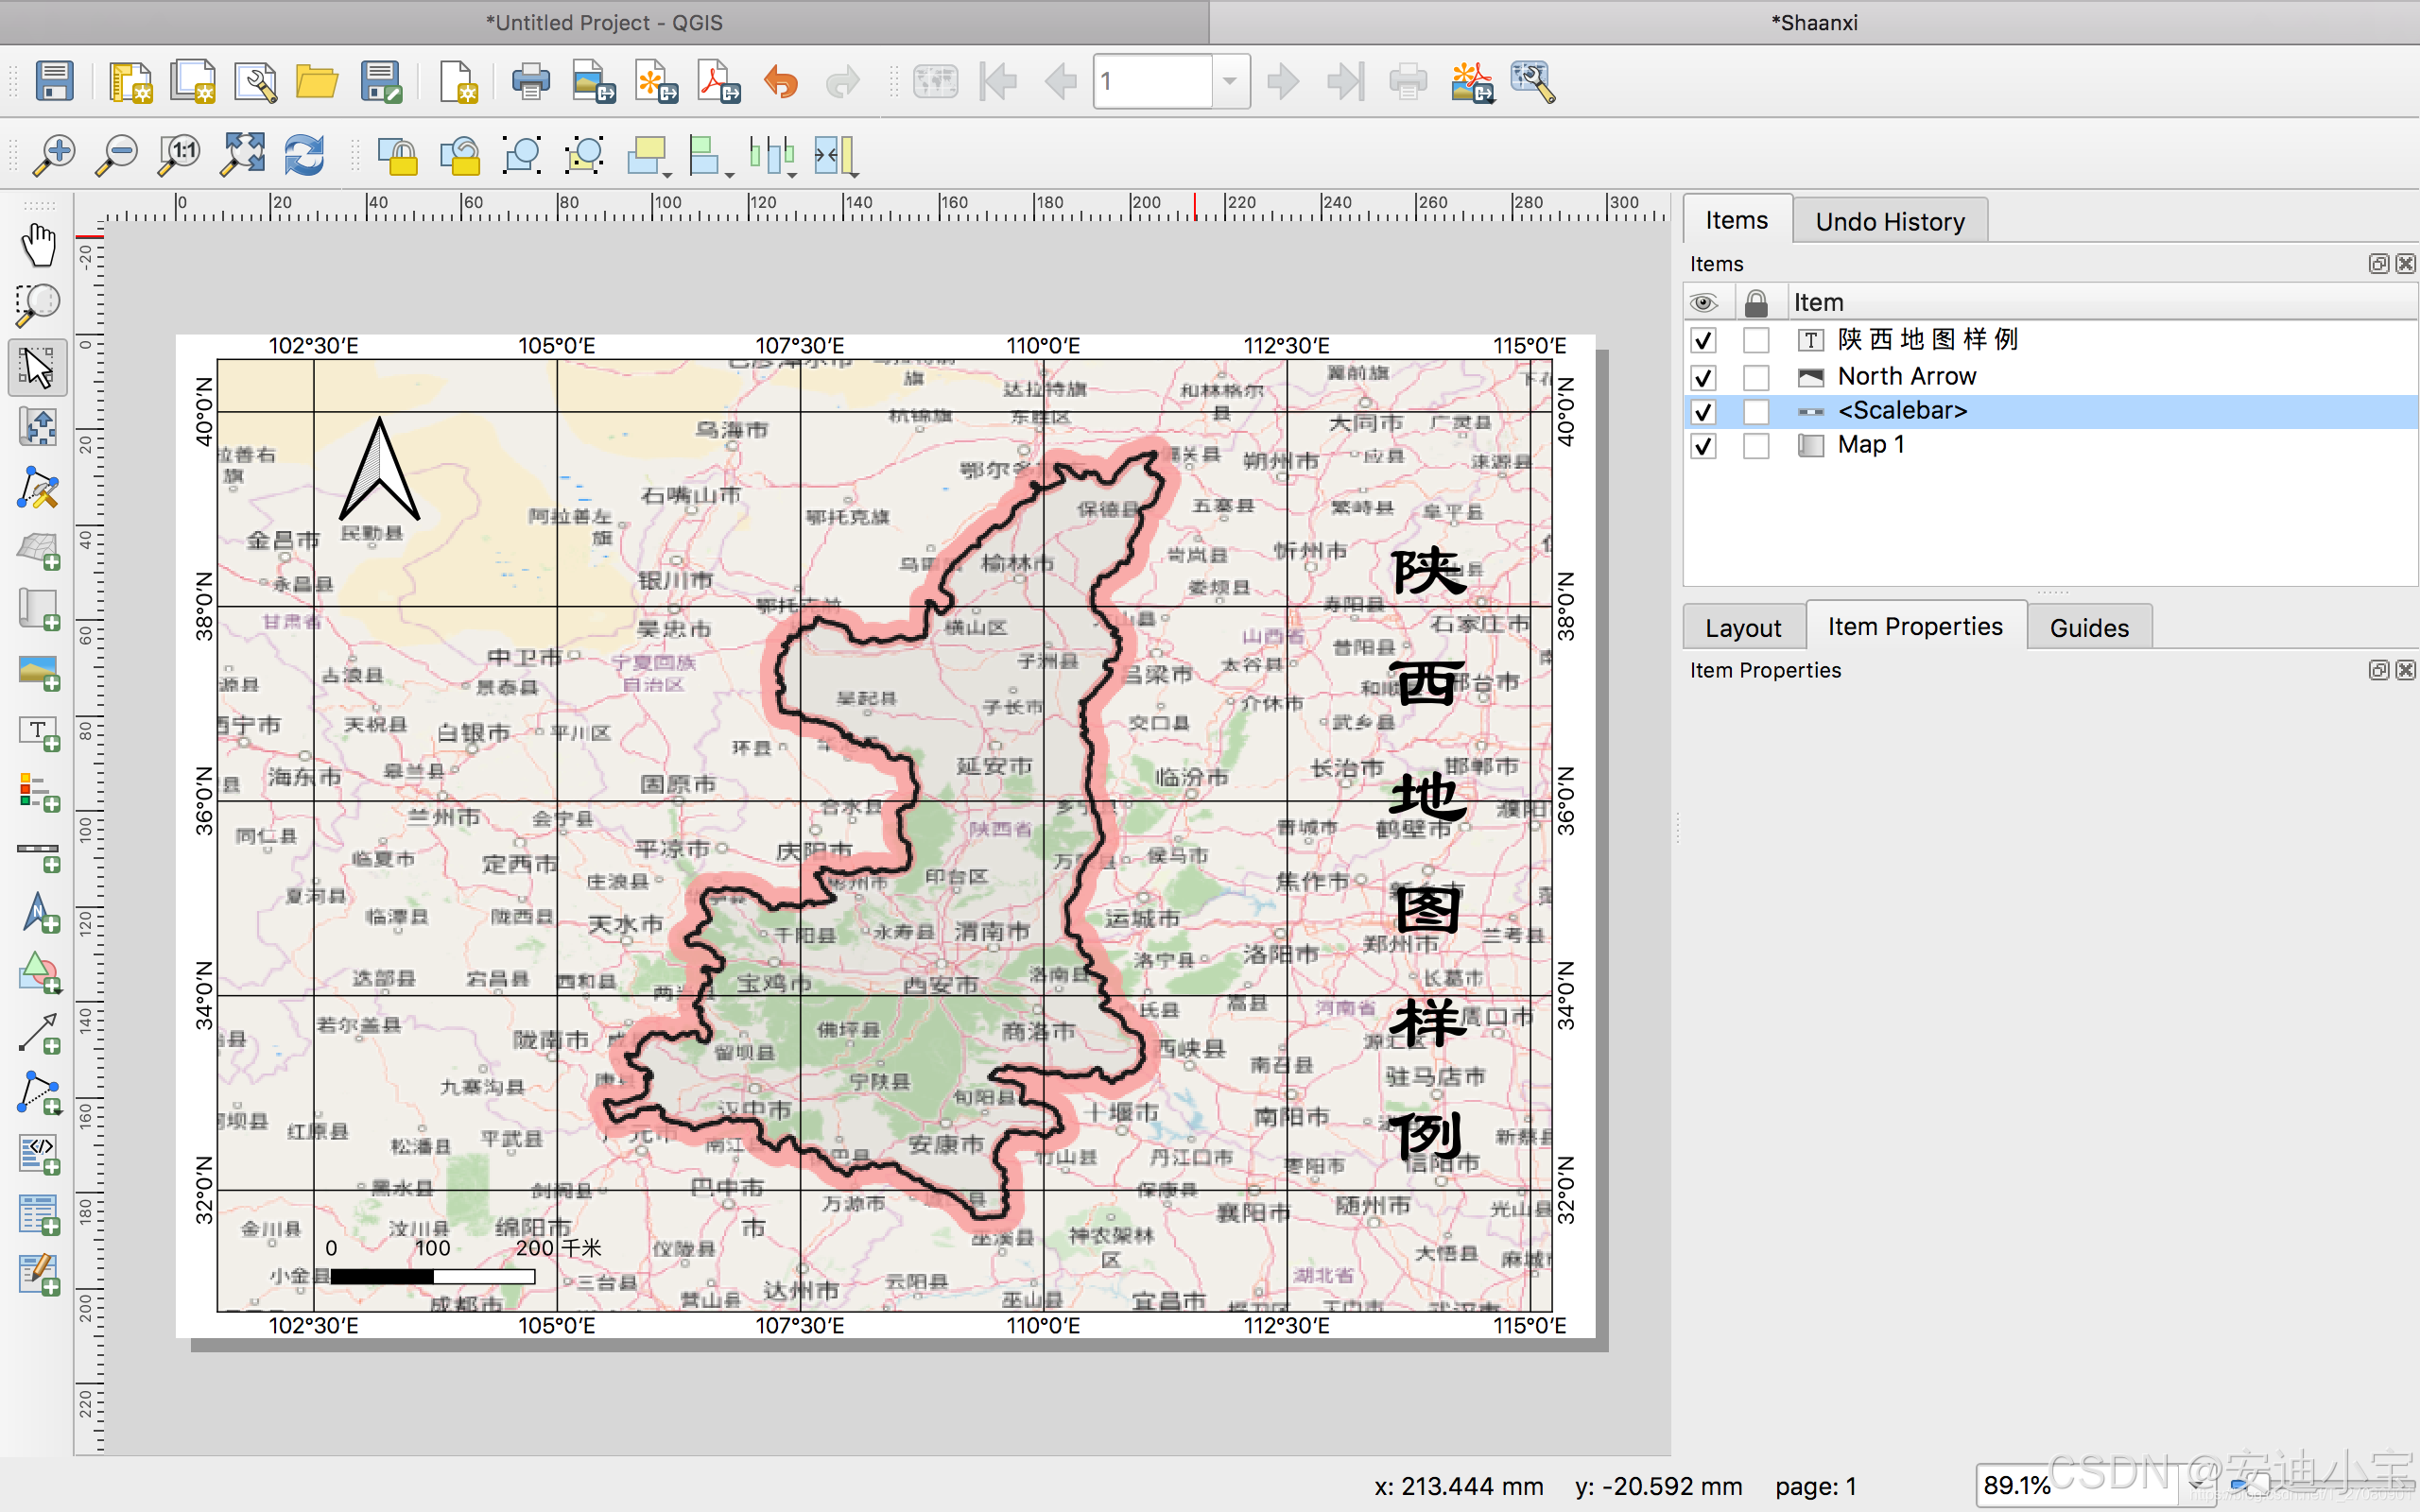Select the Add Scale Bar tool

(38, 854)
